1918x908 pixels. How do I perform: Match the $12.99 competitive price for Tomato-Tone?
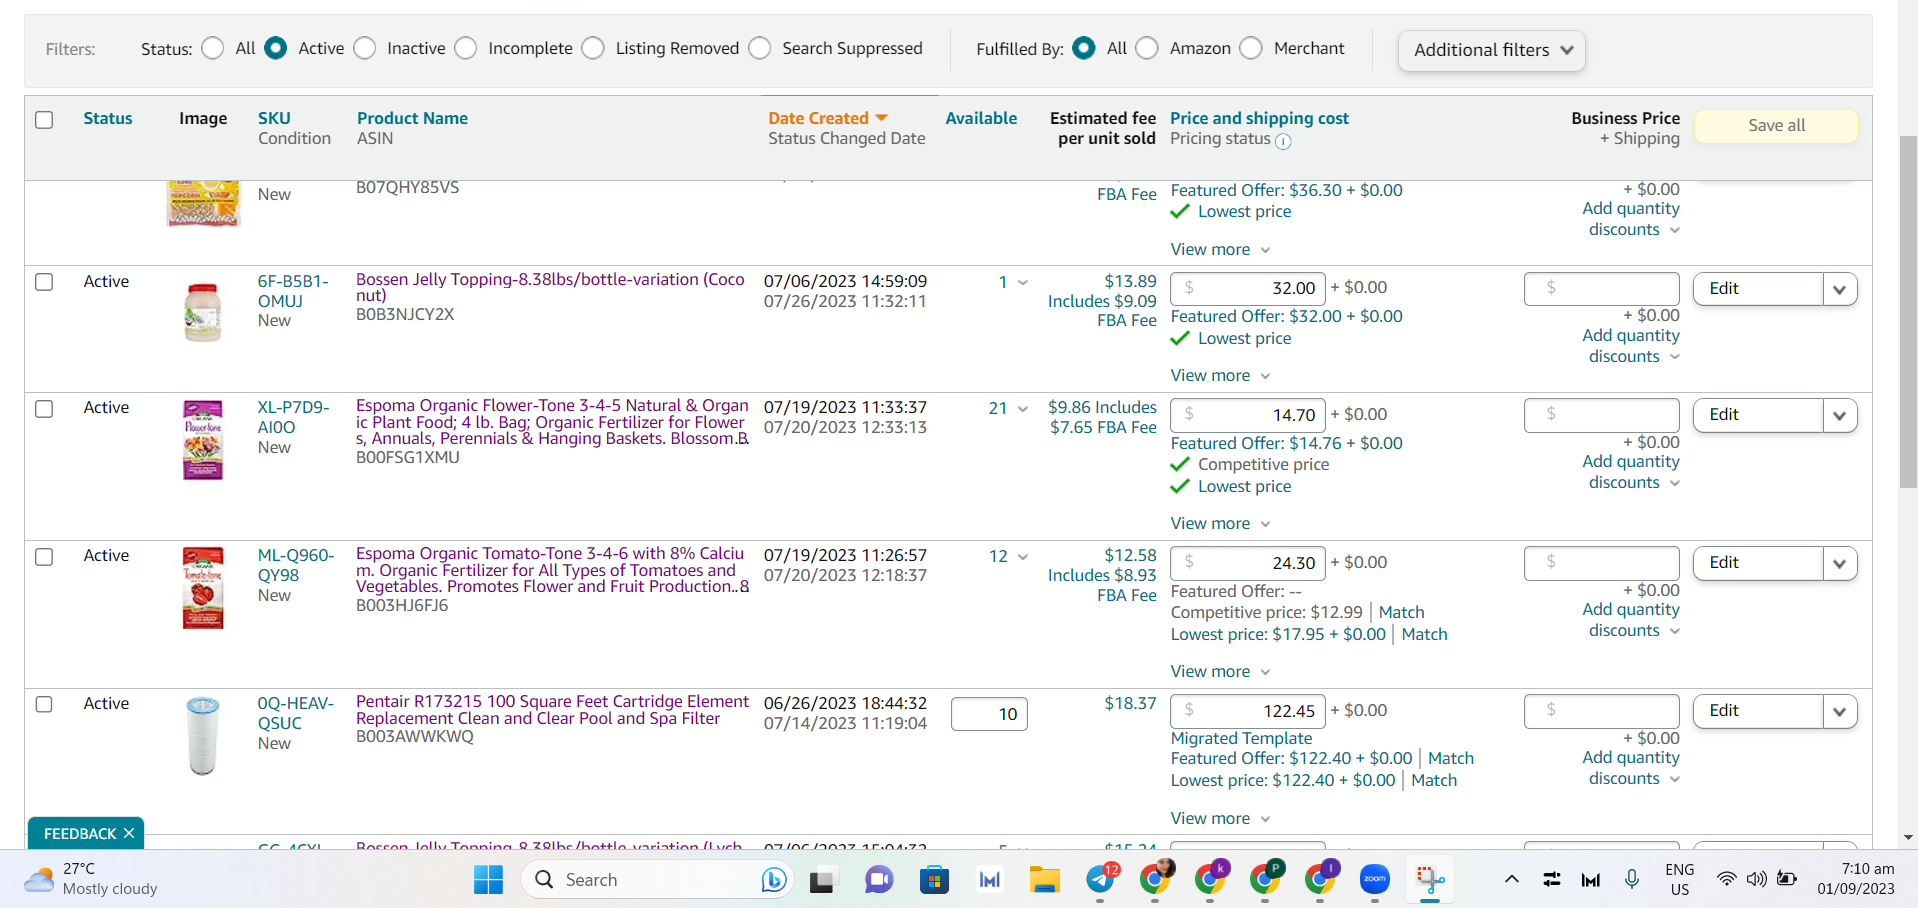(x=1401, y=612)
